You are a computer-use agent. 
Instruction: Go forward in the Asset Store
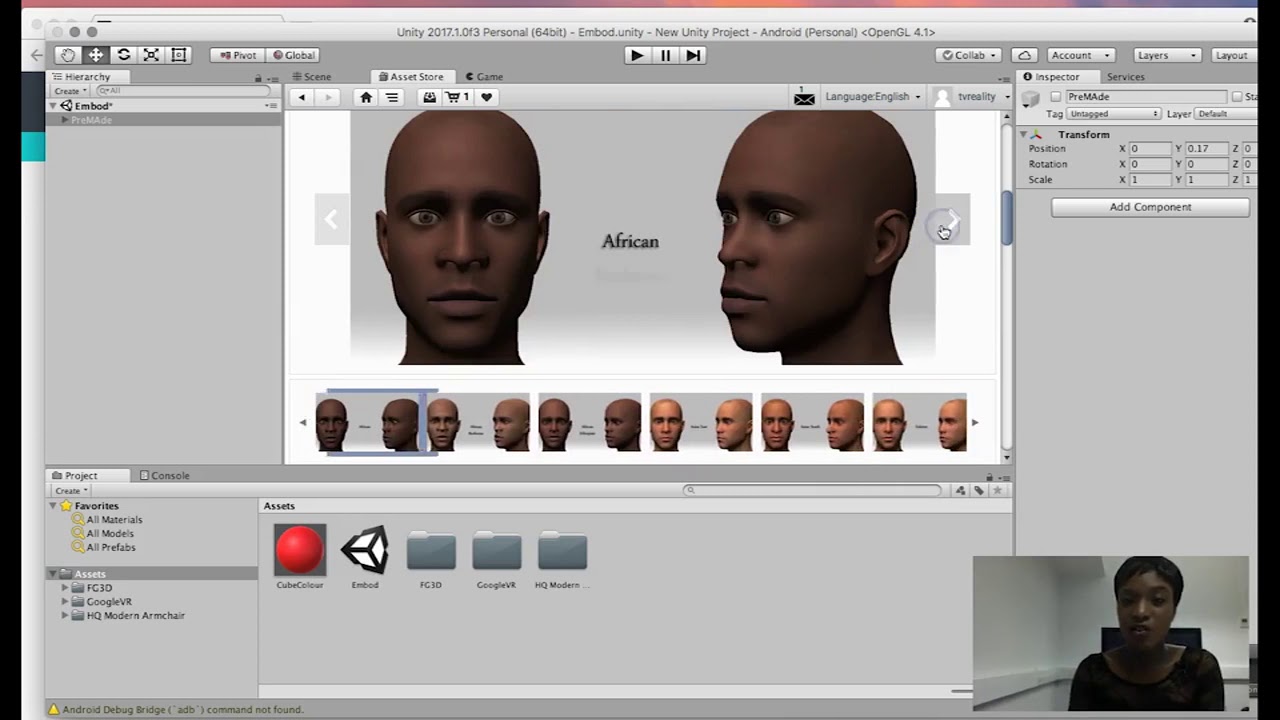coord(327,97)
